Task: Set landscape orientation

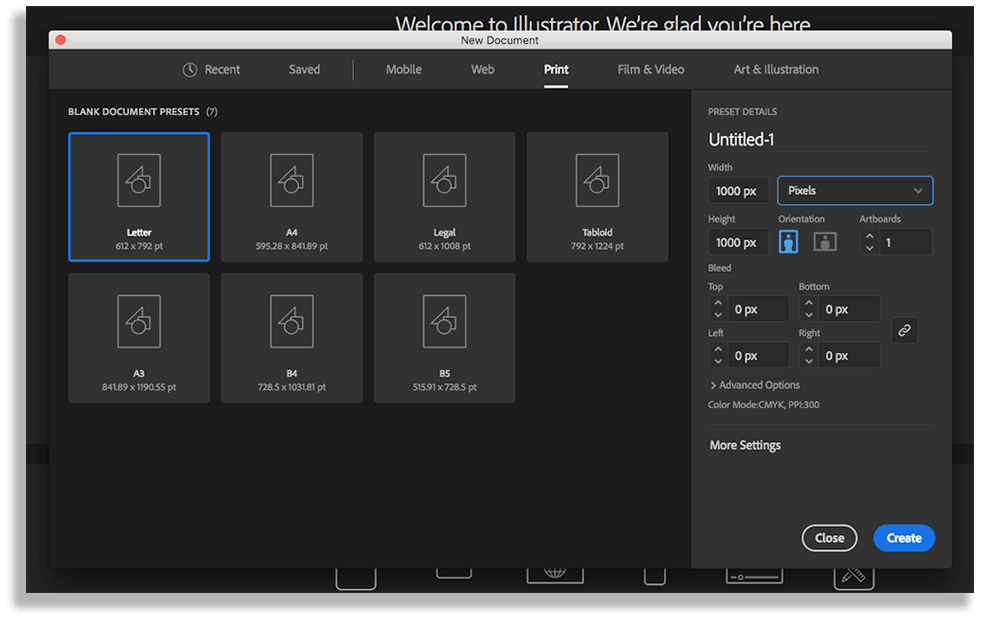Action: click(824, 241)
